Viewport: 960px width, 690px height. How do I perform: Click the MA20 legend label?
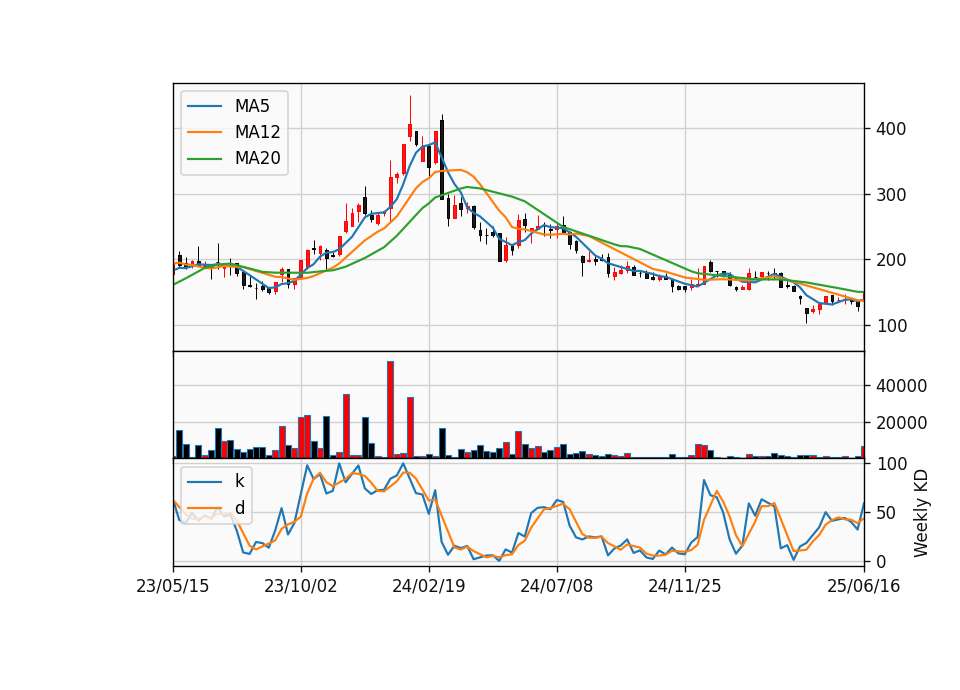point(257,159)
